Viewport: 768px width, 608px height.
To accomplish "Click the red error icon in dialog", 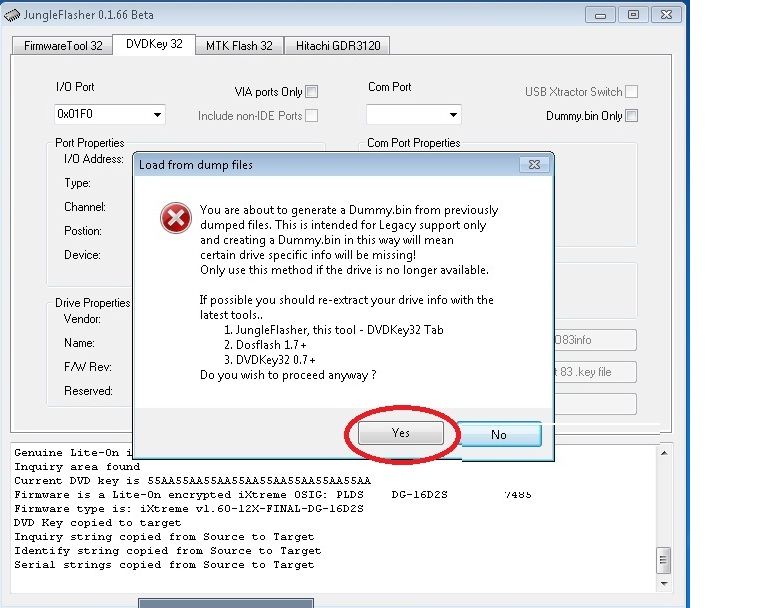I will pyautogui.click(x=175, y=217).
